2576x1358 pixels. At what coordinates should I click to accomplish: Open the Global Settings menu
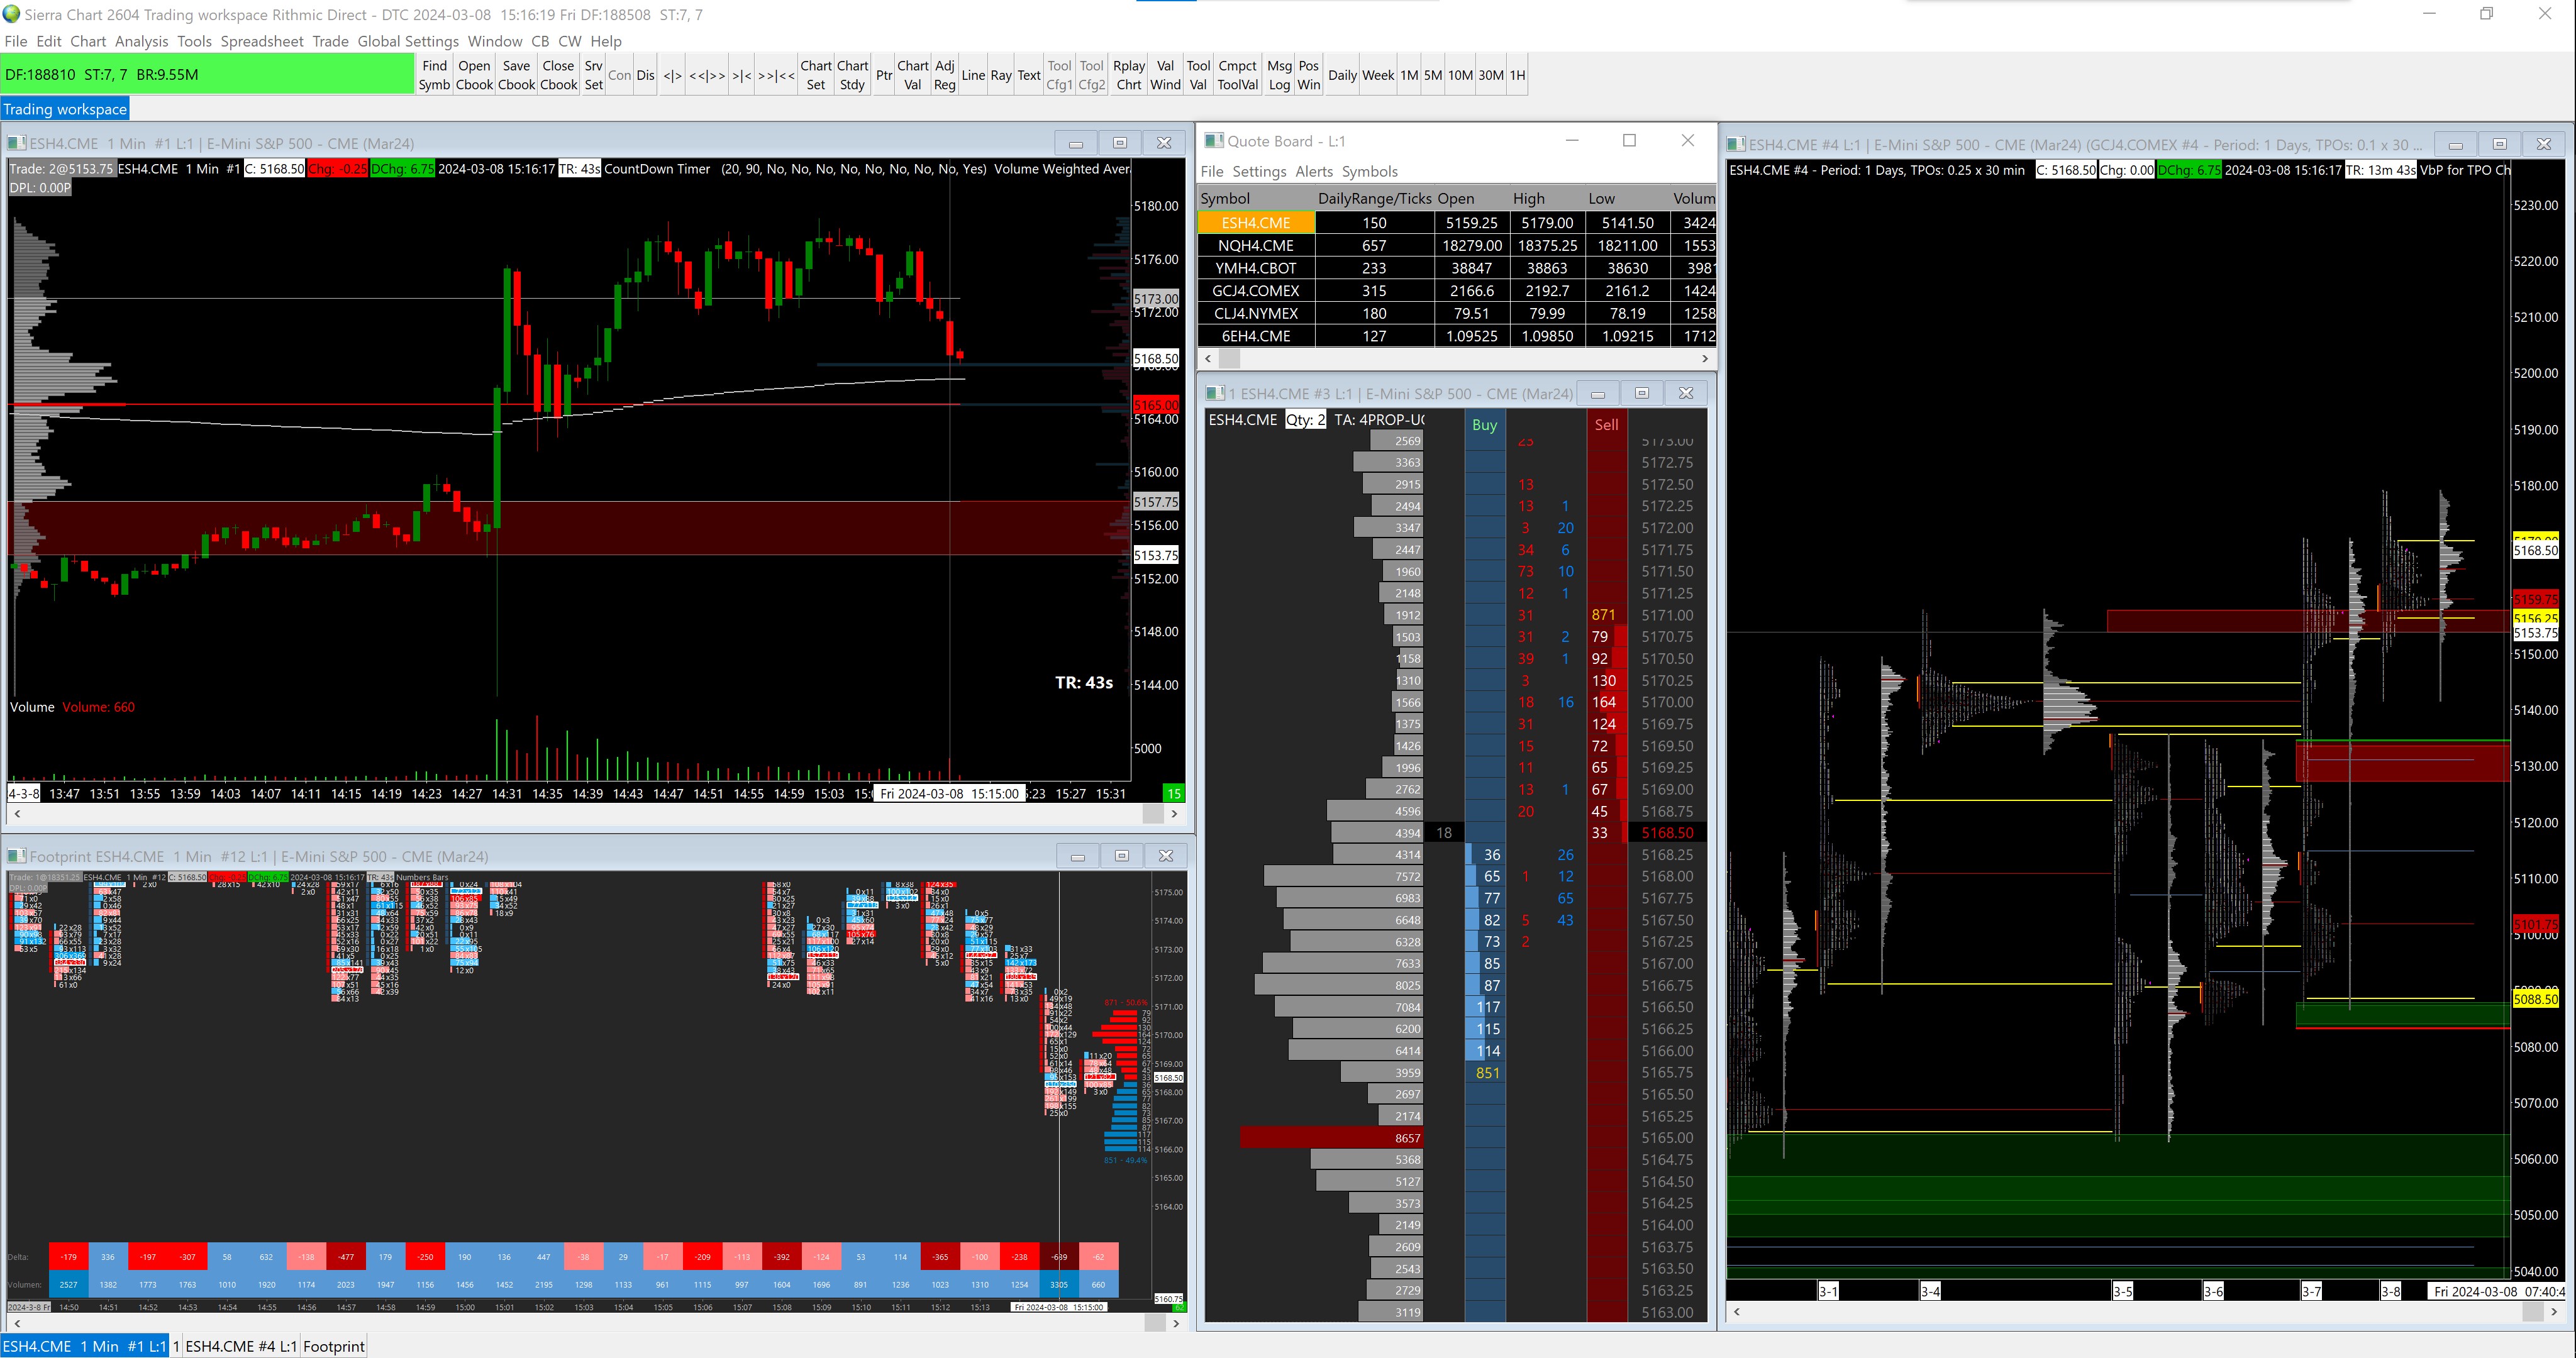tap(408, 41)
